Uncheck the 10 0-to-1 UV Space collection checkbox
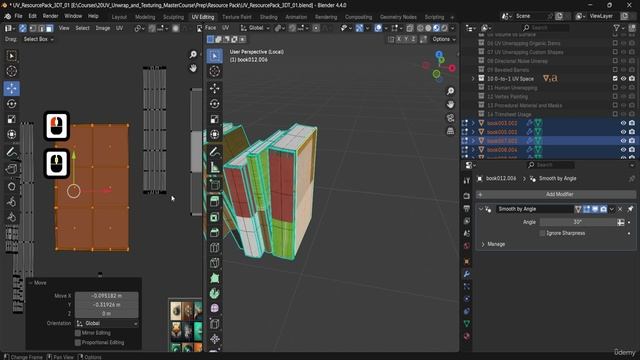 [615, 78]
